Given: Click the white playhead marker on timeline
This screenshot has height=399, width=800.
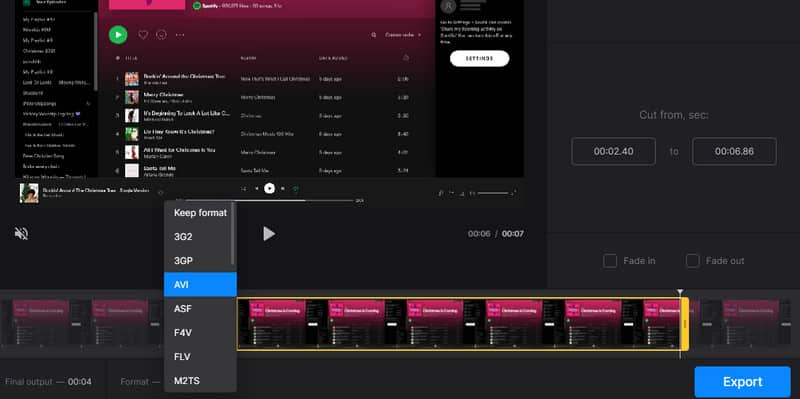Looking at the screenshot, I should pyautogui.click(x=680, y=292).
